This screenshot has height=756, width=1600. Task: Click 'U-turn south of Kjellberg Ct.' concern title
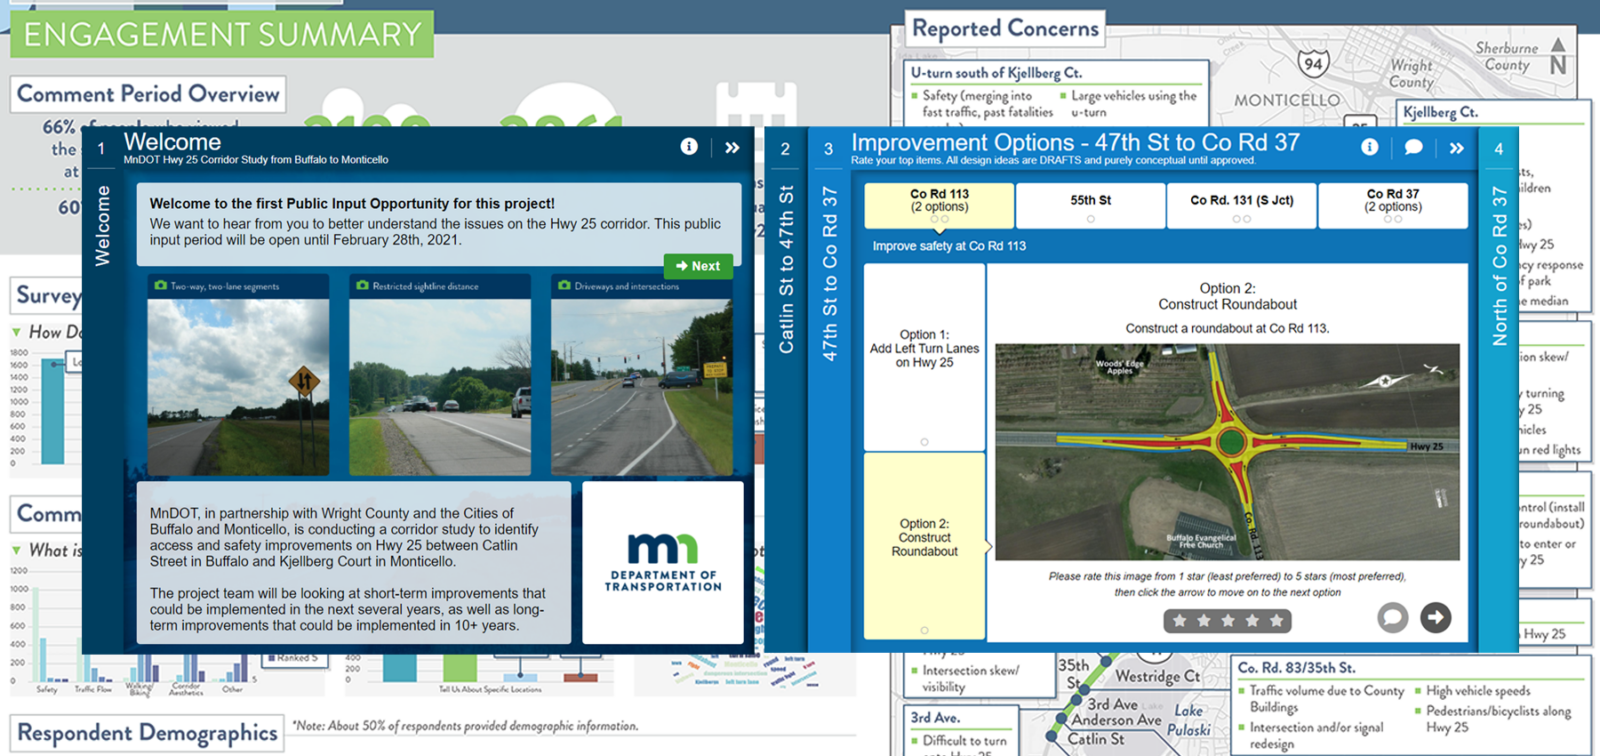996,73
